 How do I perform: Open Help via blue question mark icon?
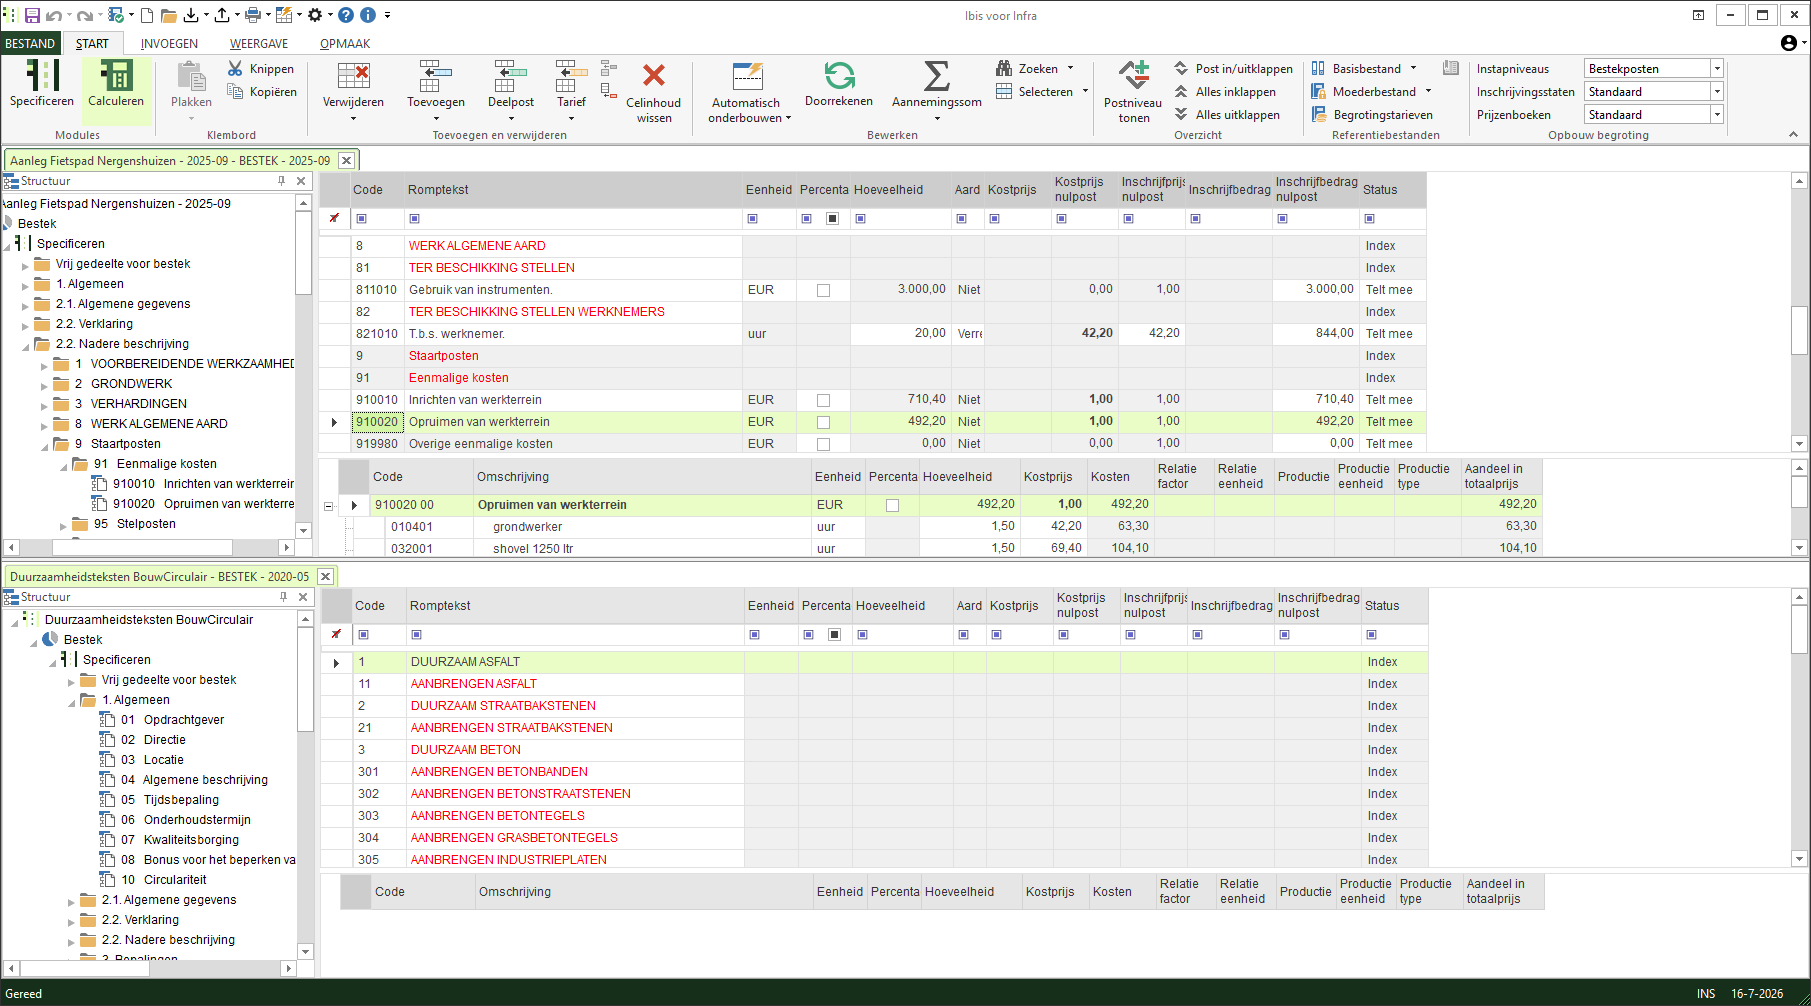pyautogui.click(x=346, y=15)
